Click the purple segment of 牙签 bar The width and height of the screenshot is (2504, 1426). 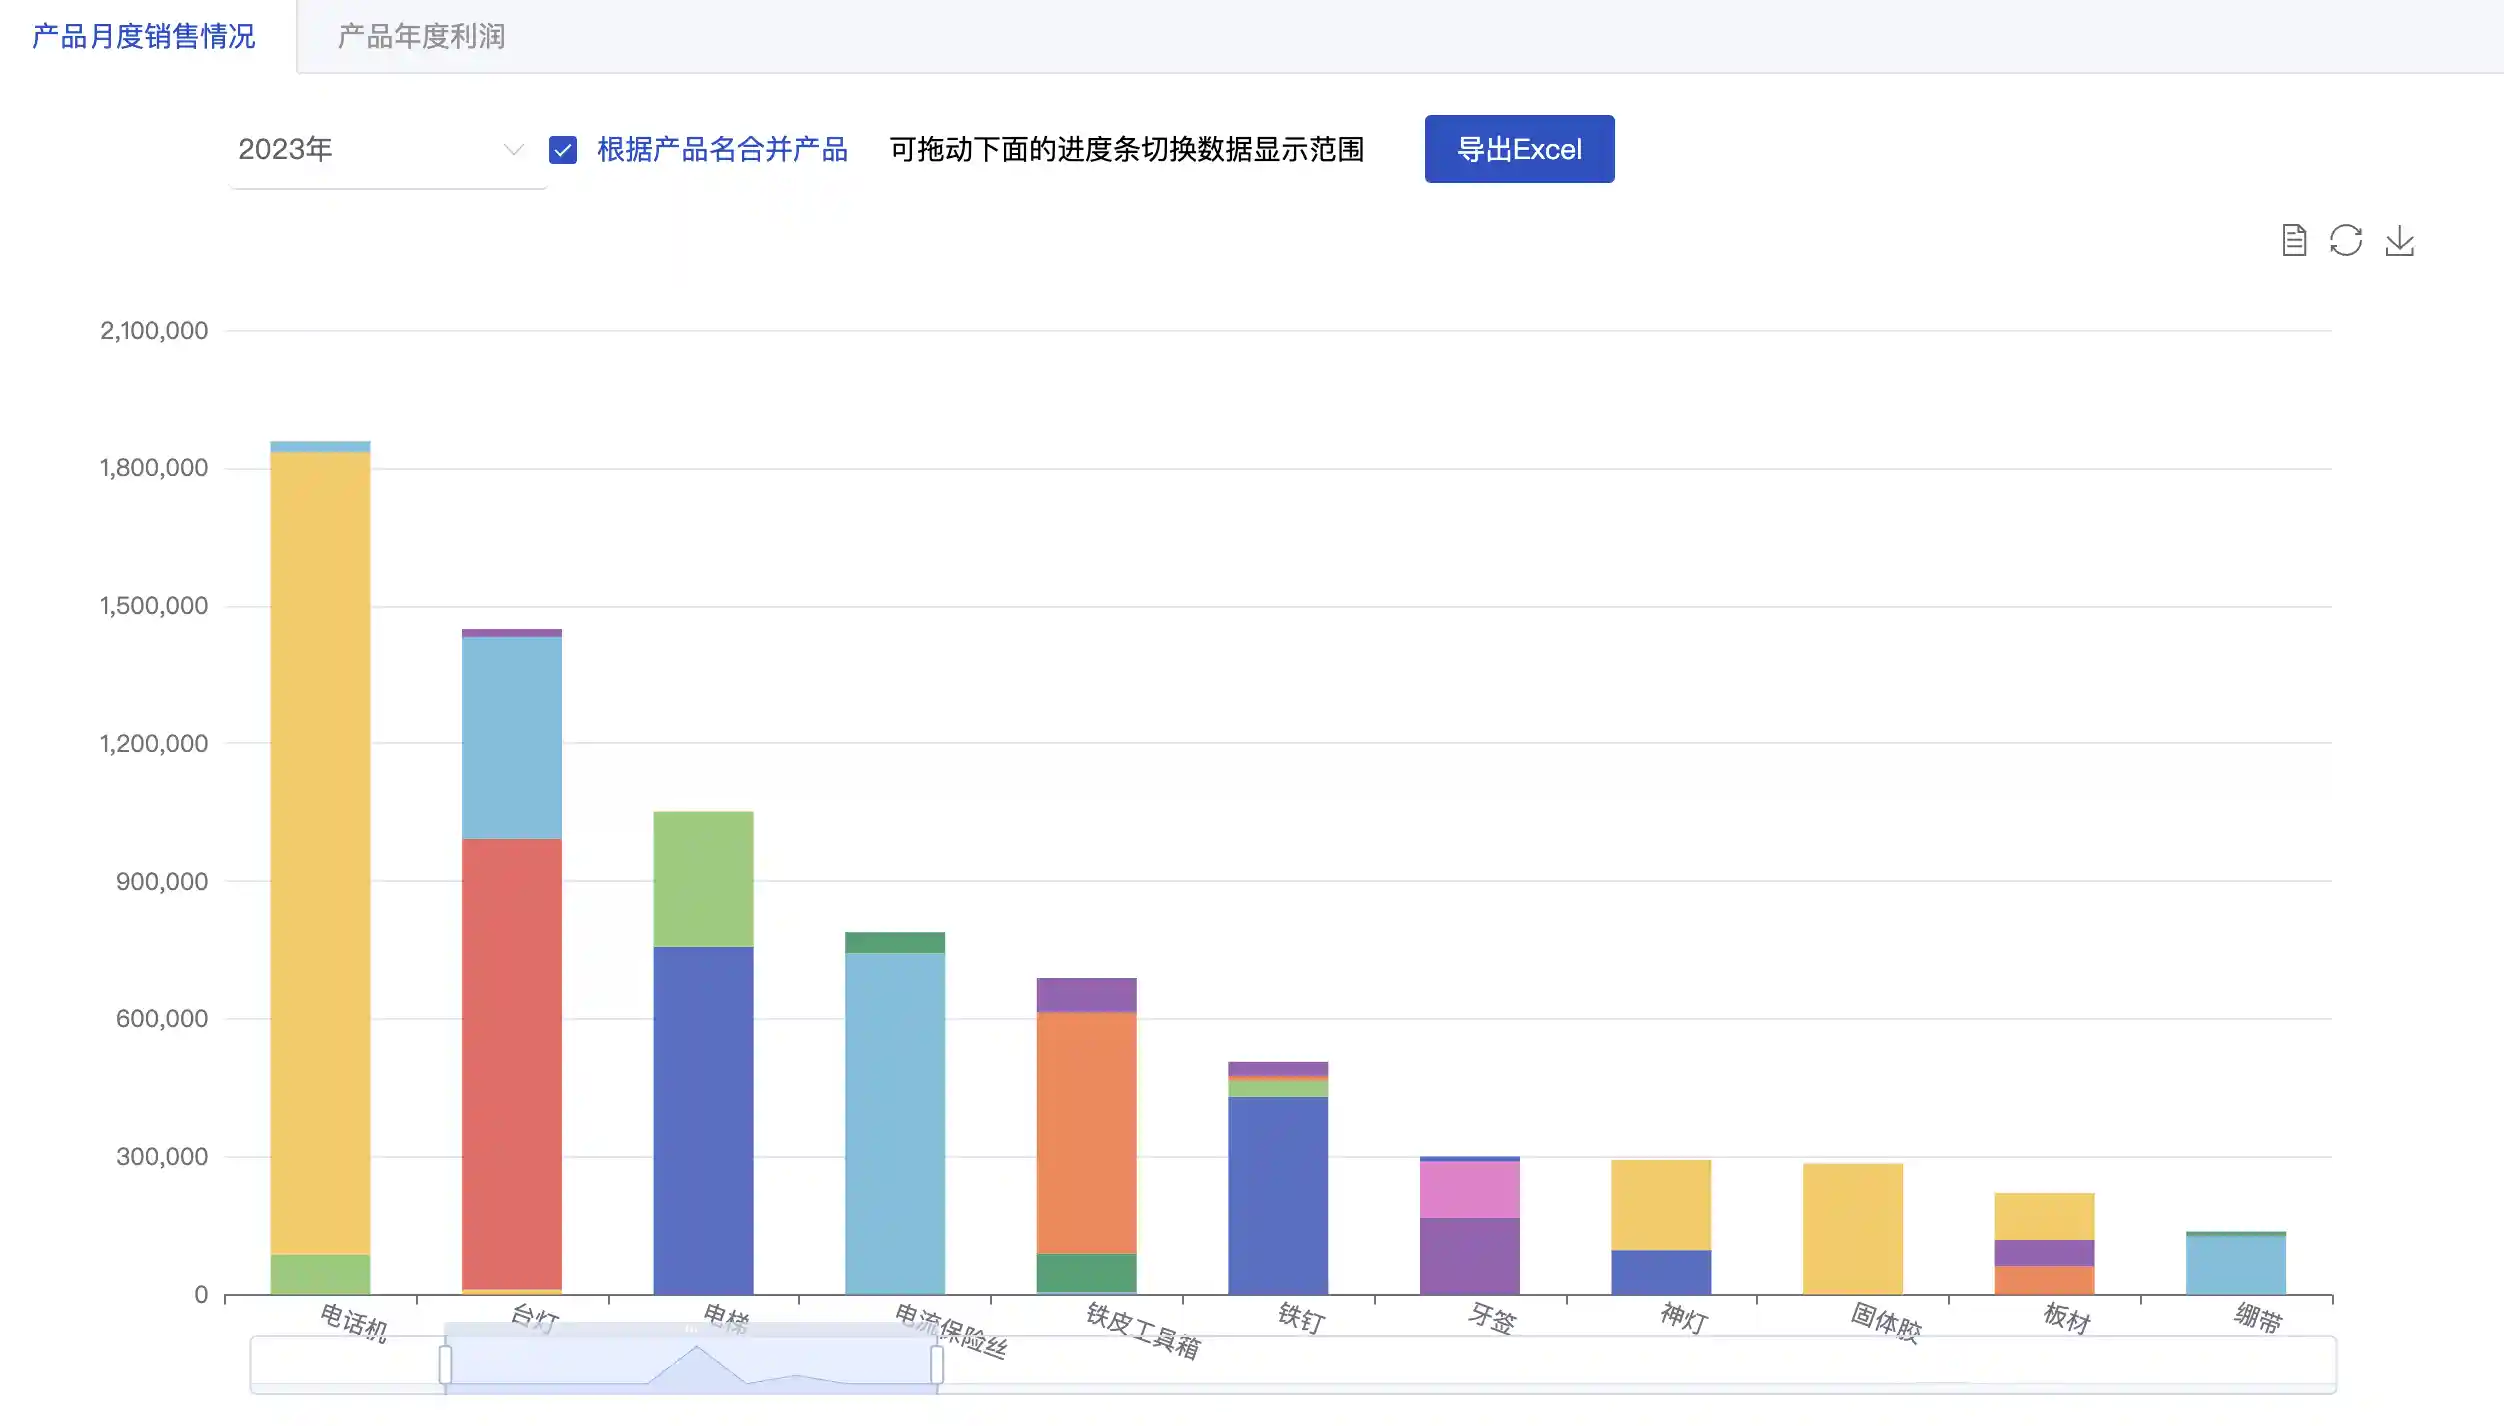1469,1256
